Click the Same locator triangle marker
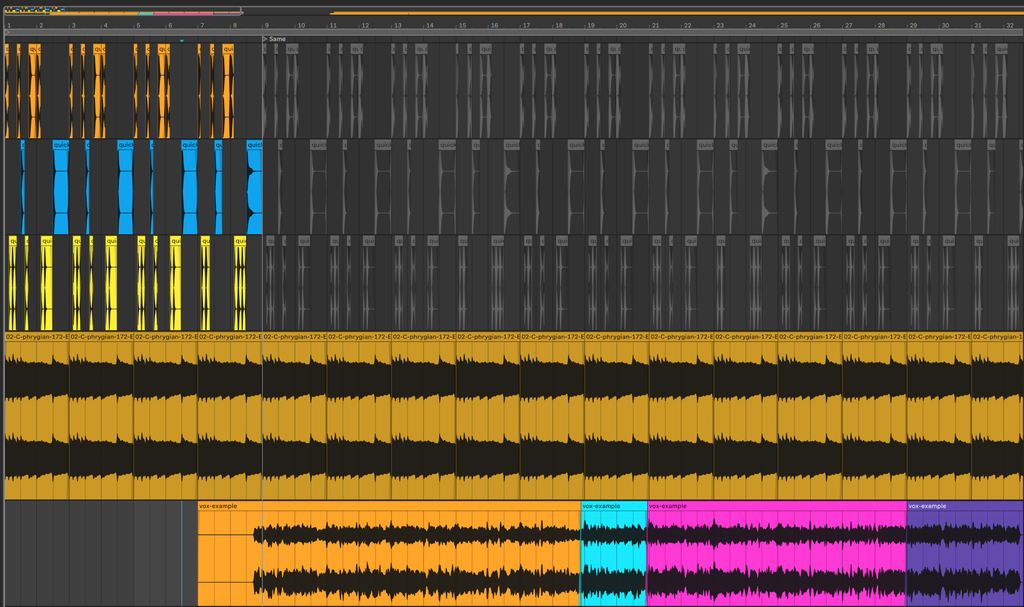Viewport: 1024px width, 607px height. point(265,39)
